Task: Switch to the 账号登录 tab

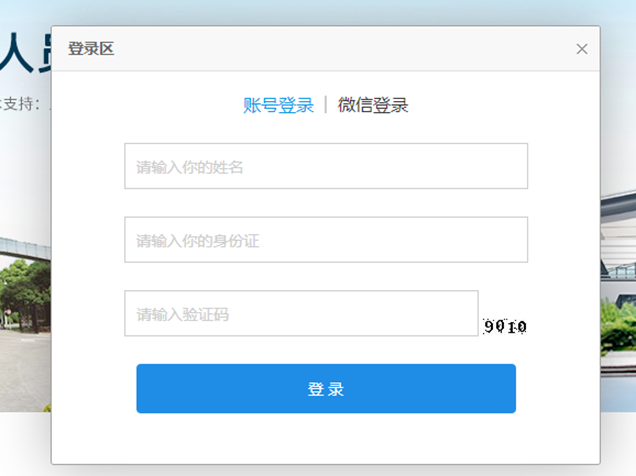Action: (x=278, y=106)
